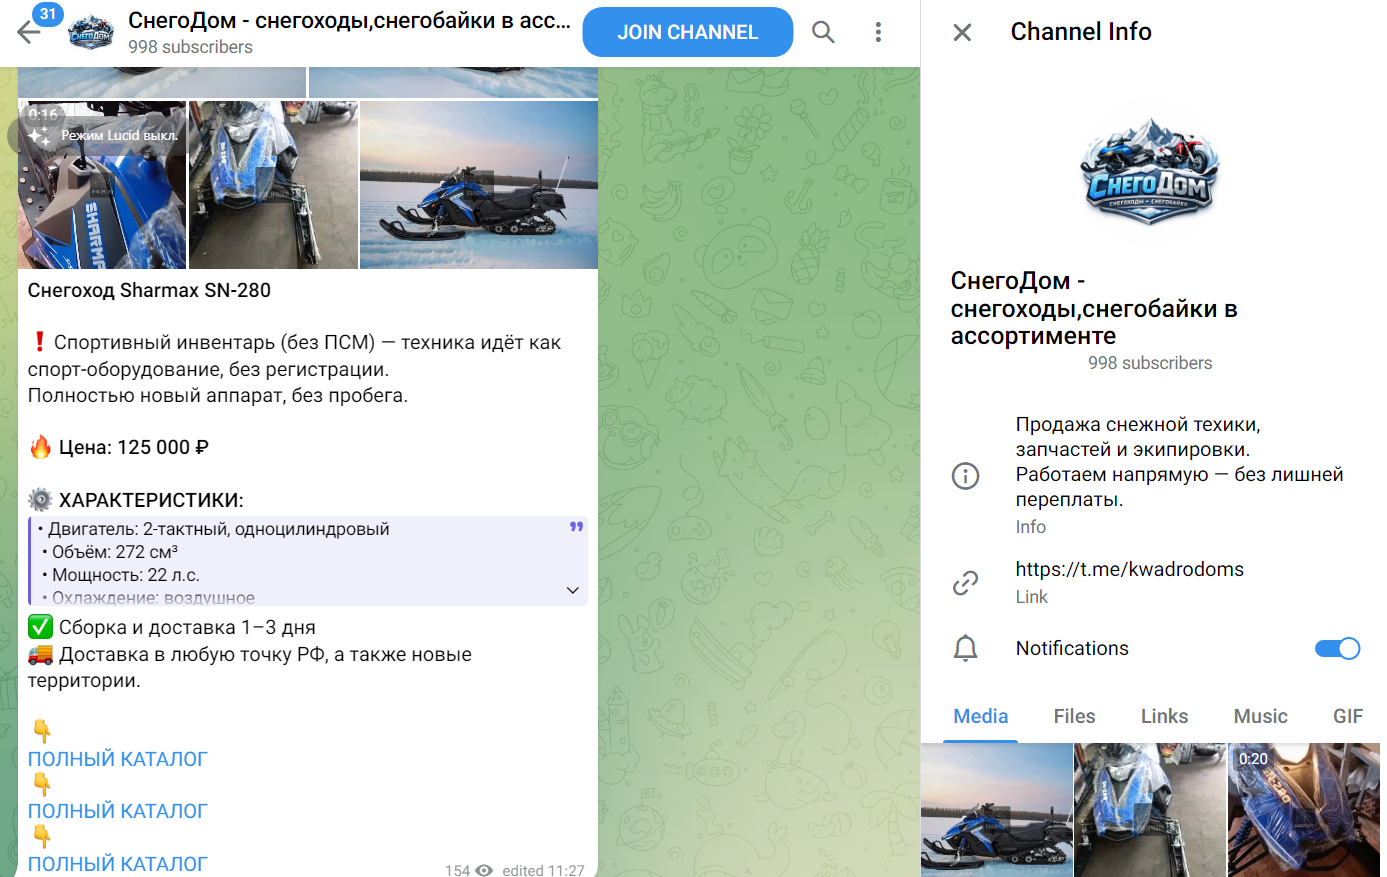Click the notifications bell icon

965,648
